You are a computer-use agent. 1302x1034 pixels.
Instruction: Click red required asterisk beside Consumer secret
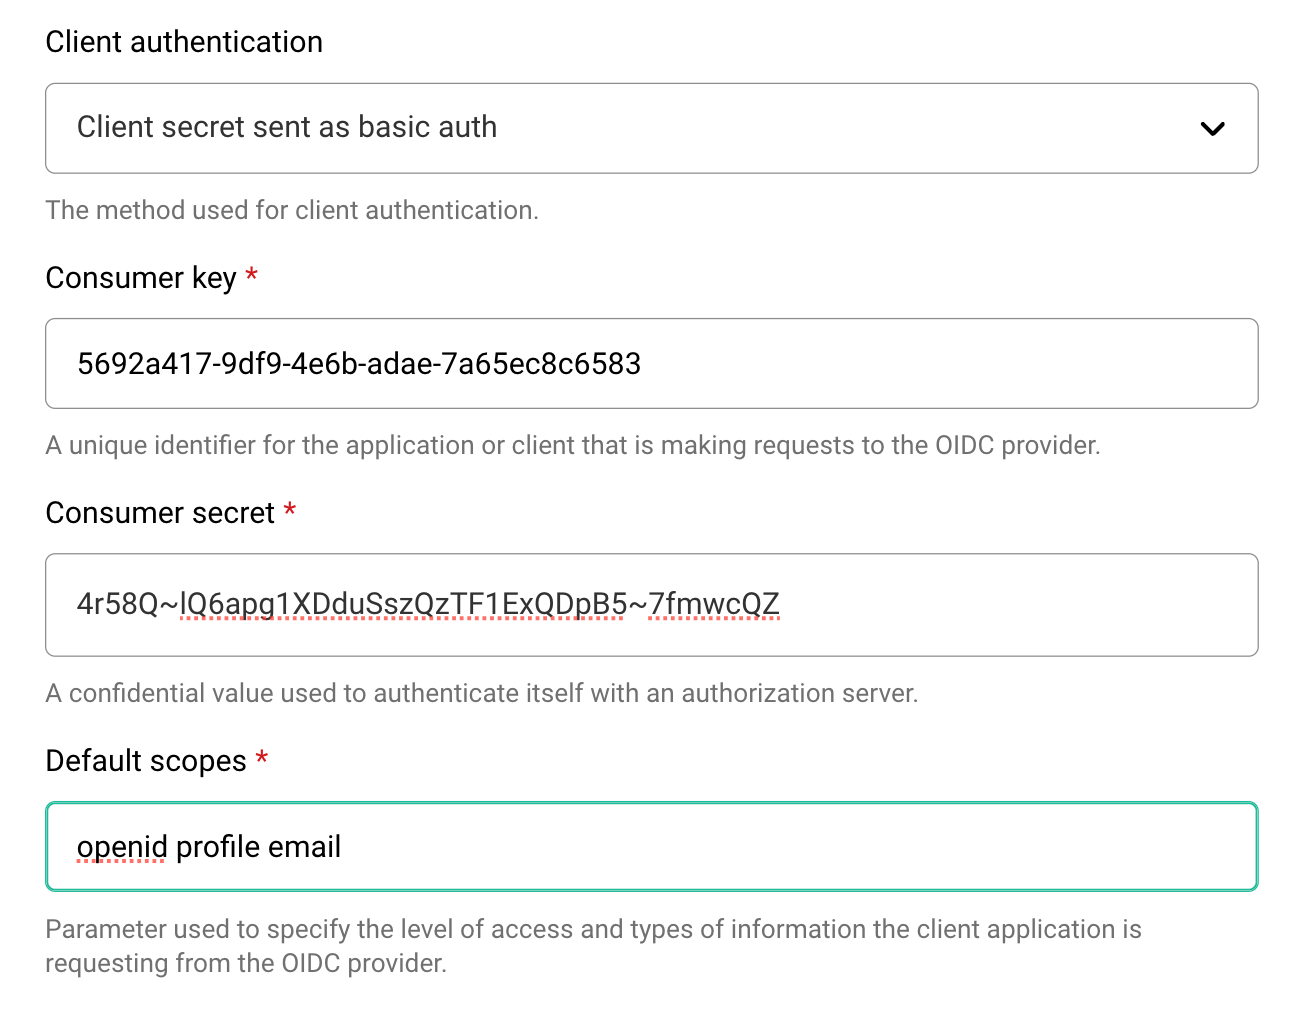point(290,510)
